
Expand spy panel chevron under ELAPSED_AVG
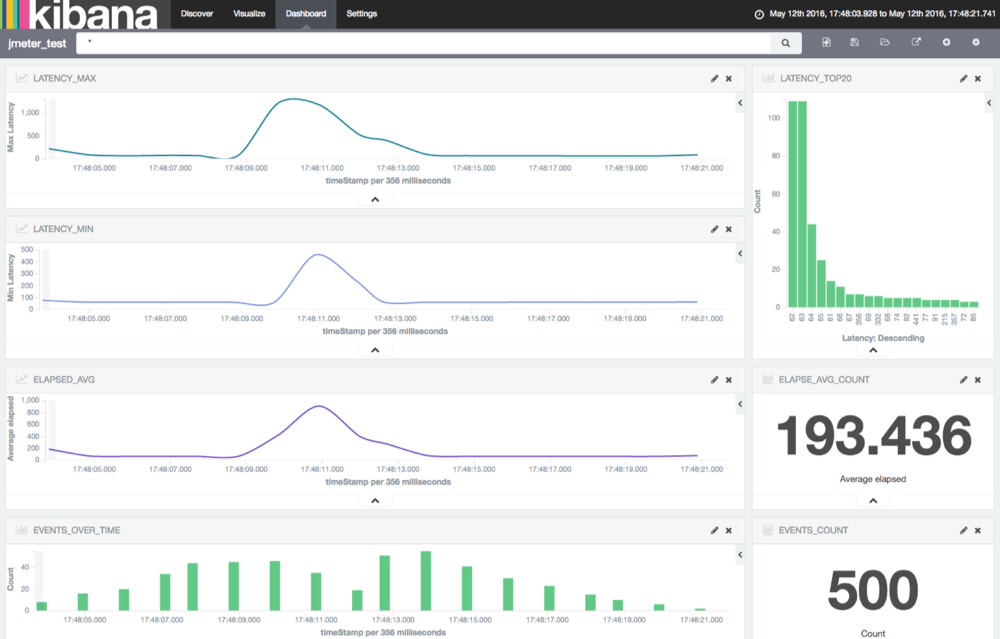375,501
